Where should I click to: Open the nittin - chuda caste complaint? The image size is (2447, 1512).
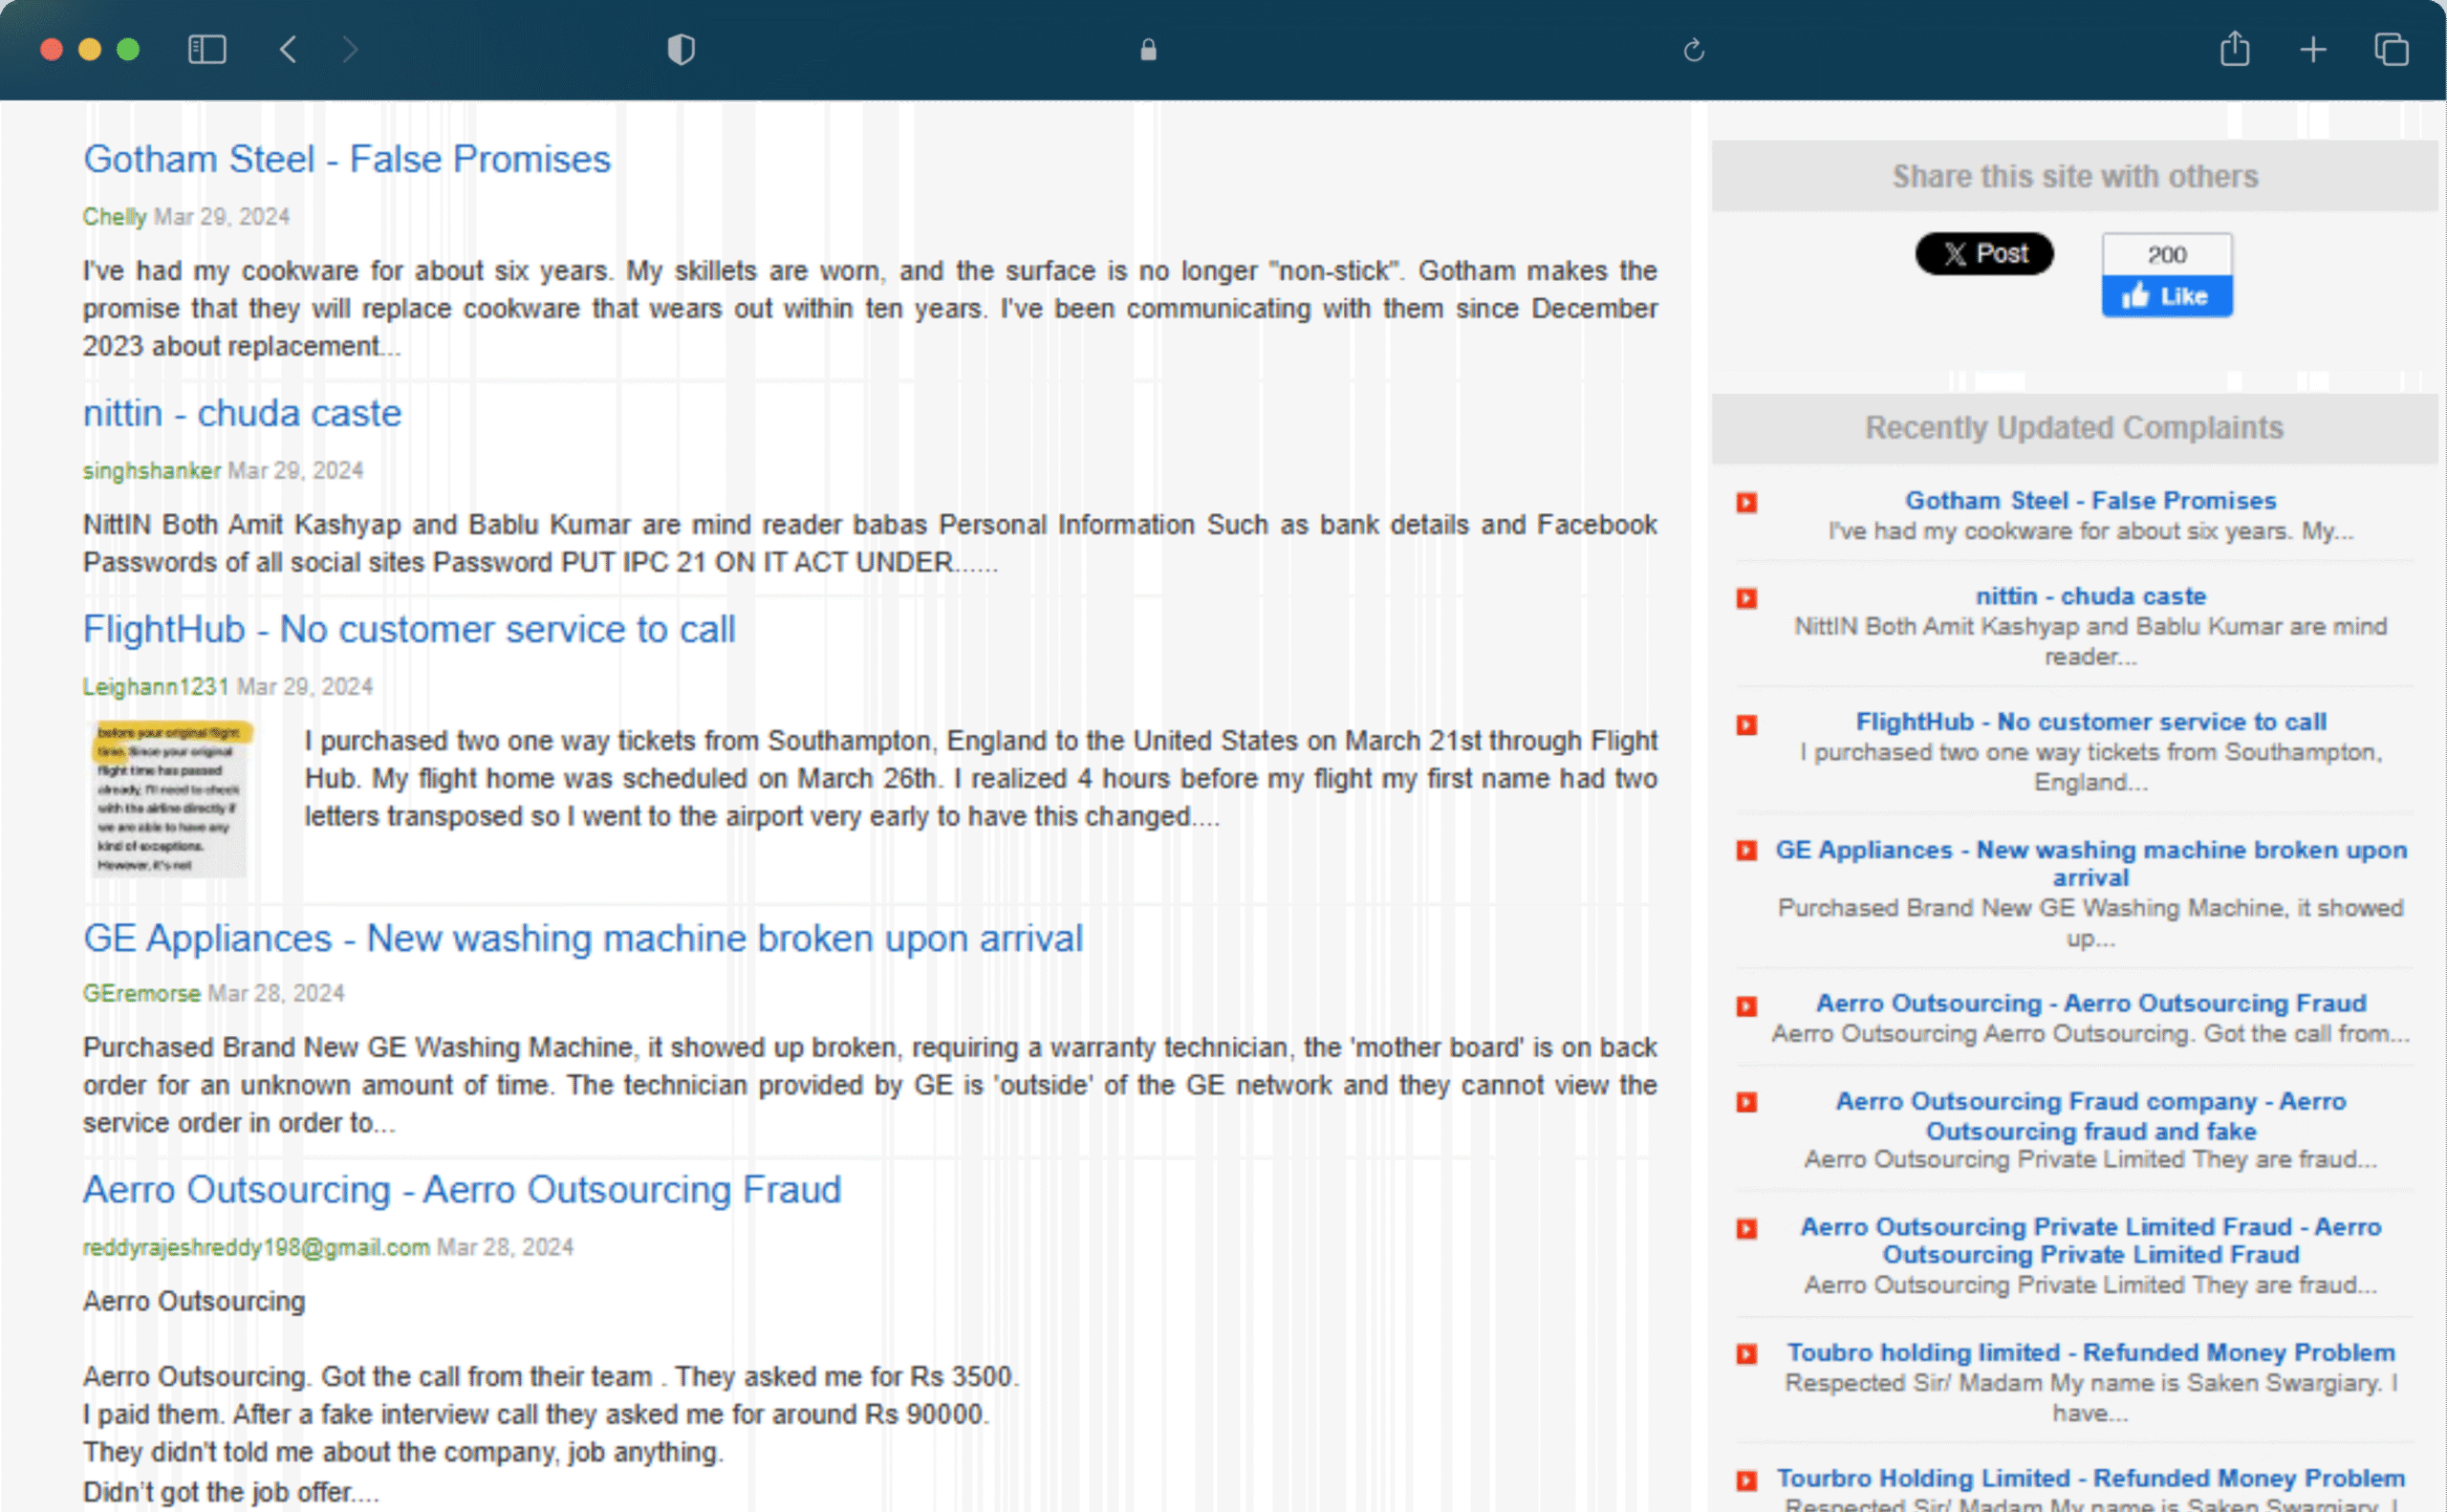tap(242, 413)
